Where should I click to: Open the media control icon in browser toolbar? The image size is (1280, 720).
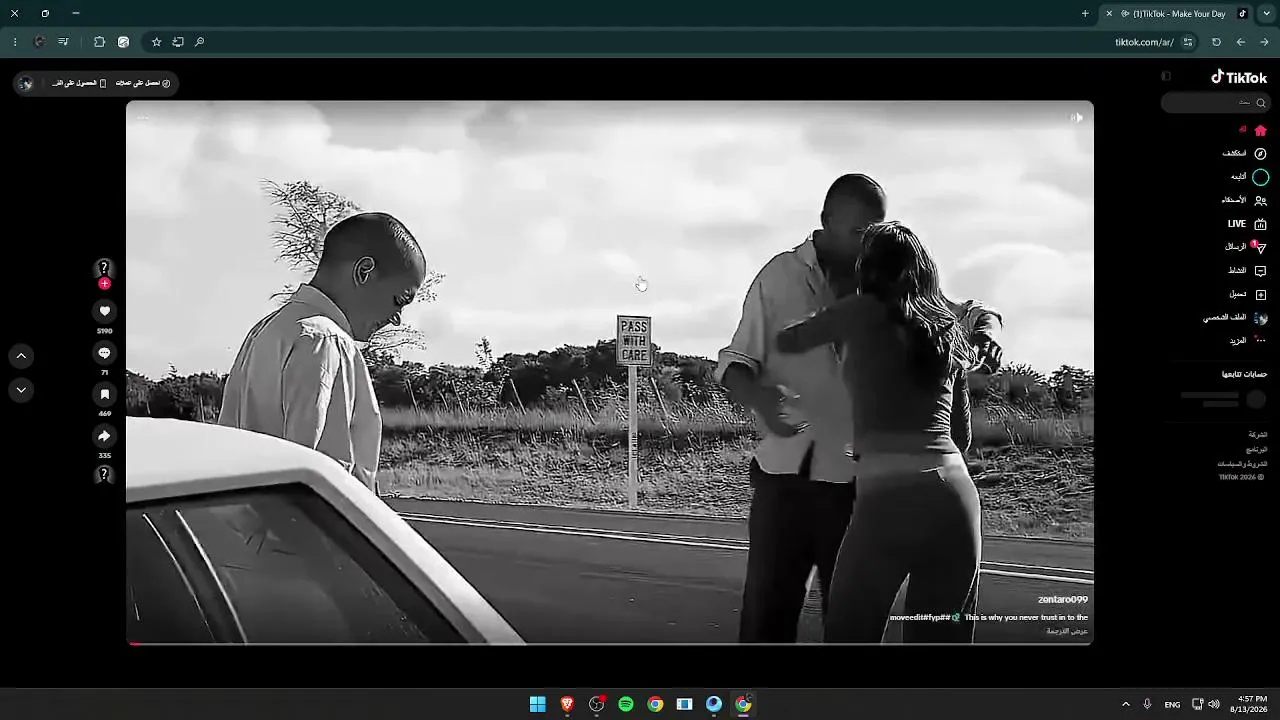pos(64,42)
